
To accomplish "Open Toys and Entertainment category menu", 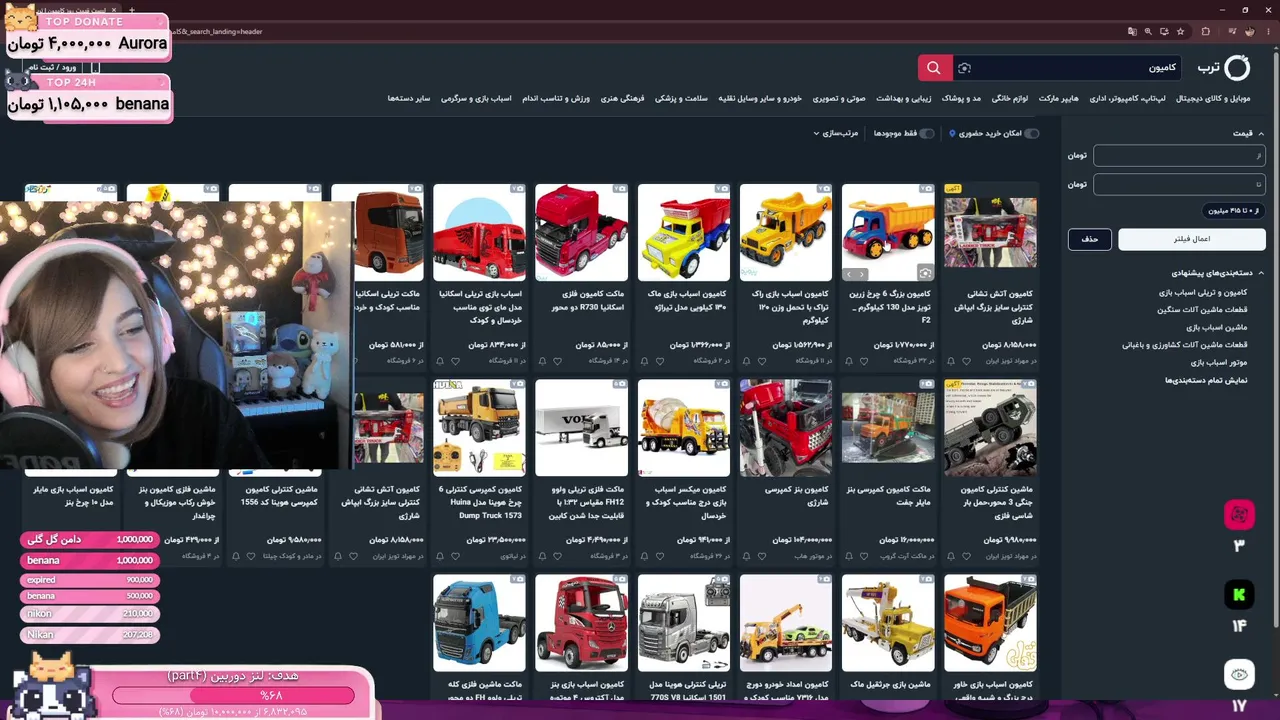I will 476,98.
